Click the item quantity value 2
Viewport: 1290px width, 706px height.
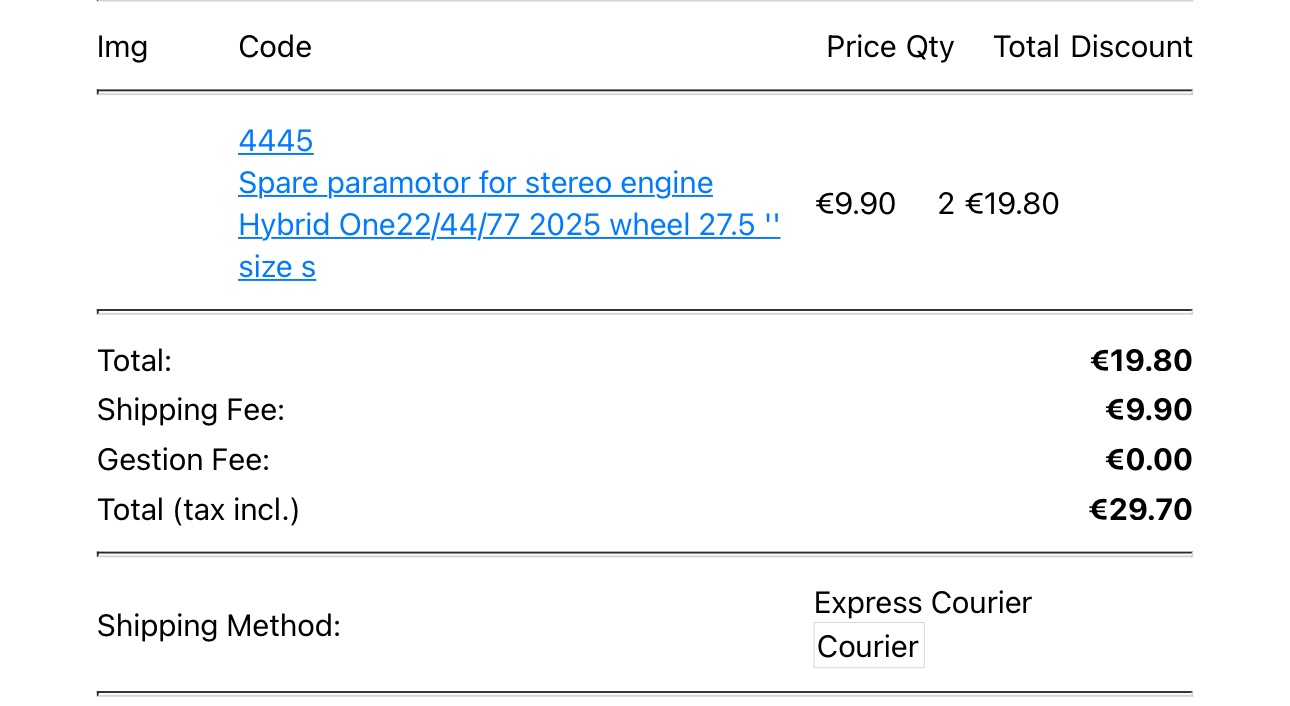click(946, 204)
